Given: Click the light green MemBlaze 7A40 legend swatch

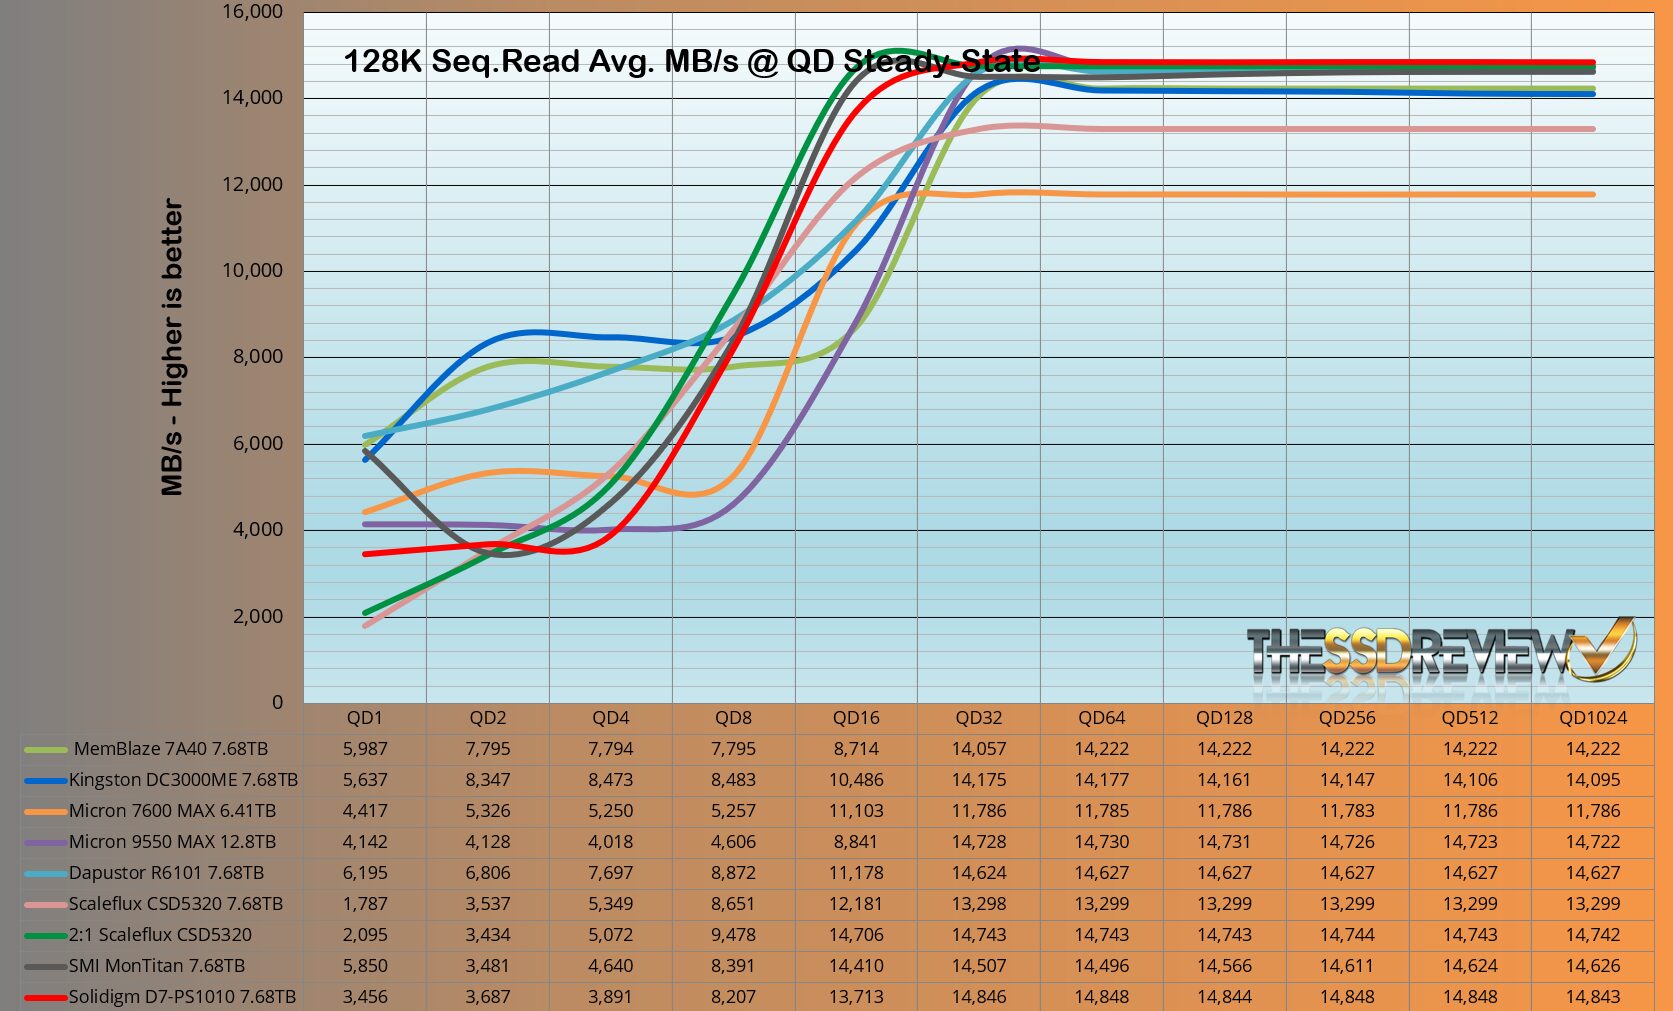Looking at the screenshot, I should pos(45,749).
